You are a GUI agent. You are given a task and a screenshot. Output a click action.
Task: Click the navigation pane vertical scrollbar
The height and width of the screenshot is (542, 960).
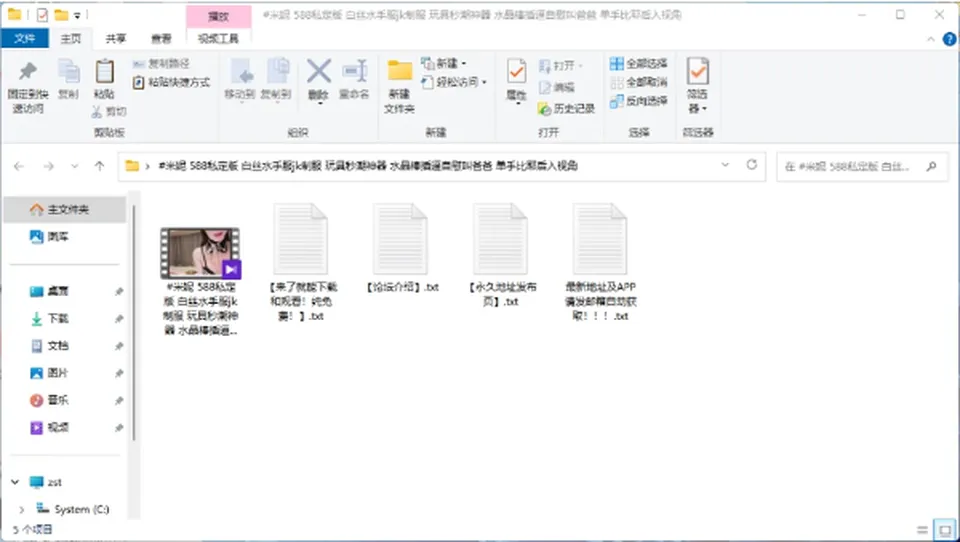[133, 323]
